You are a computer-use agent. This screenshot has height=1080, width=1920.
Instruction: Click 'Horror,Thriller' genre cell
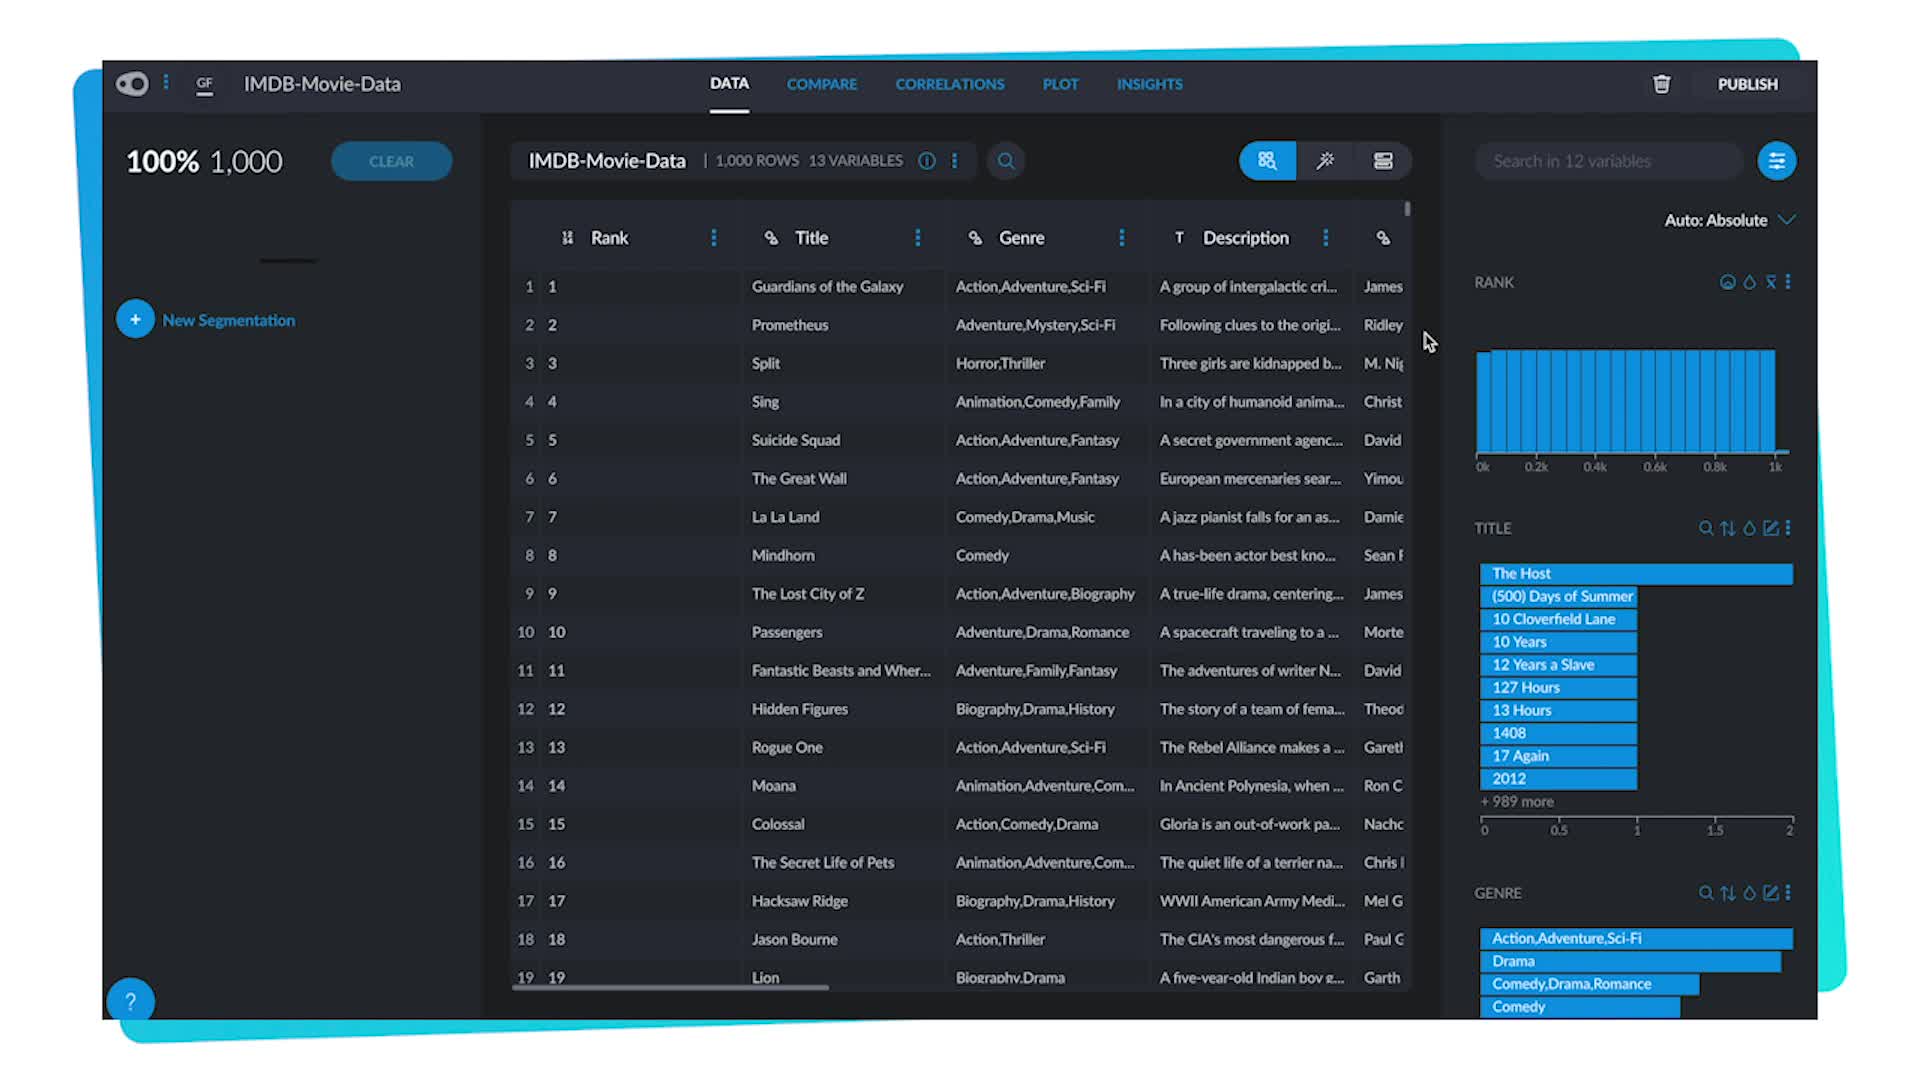point(1000,364)
